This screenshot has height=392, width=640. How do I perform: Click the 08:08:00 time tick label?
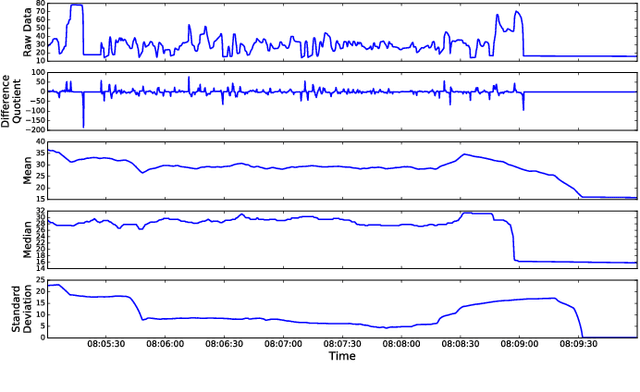(x=401, y=344)
